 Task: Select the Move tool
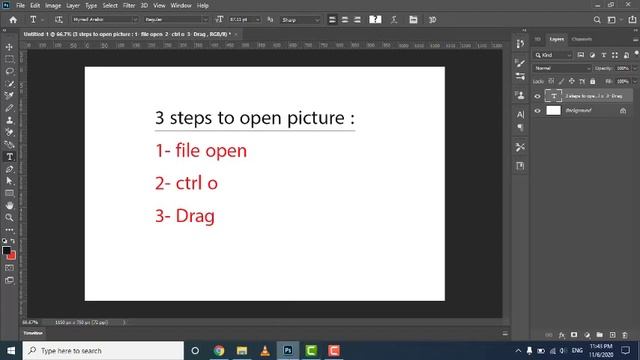(9, 47)
